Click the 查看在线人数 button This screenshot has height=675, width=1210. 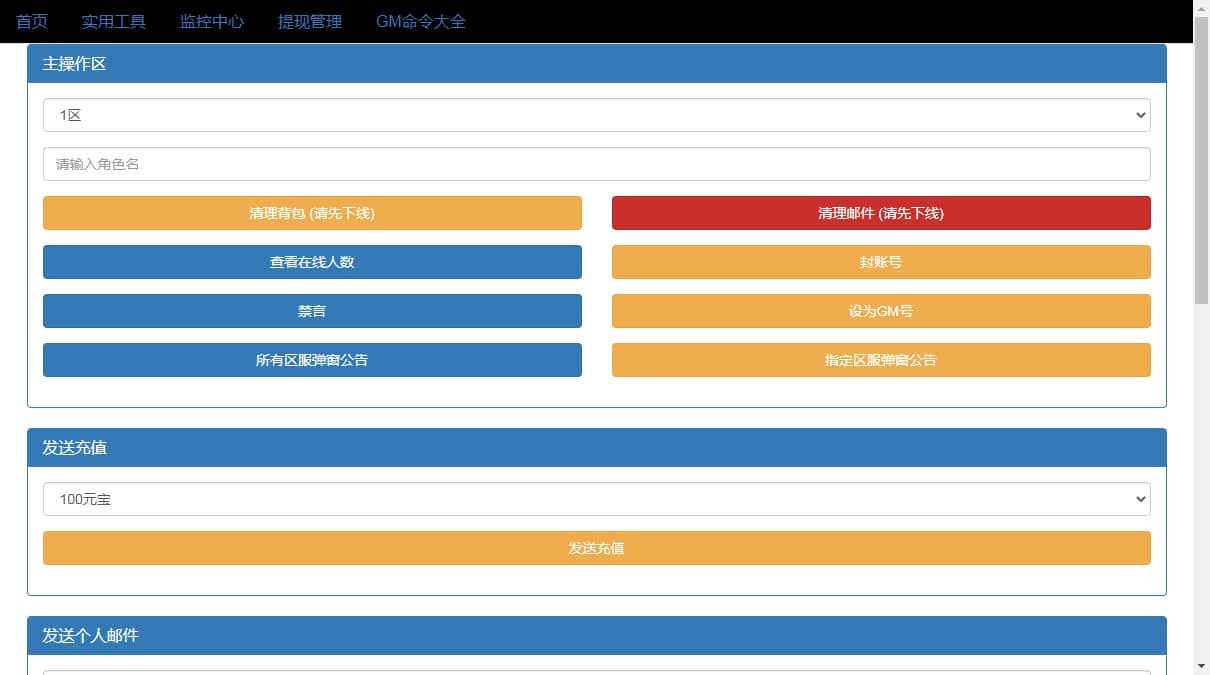312,262
